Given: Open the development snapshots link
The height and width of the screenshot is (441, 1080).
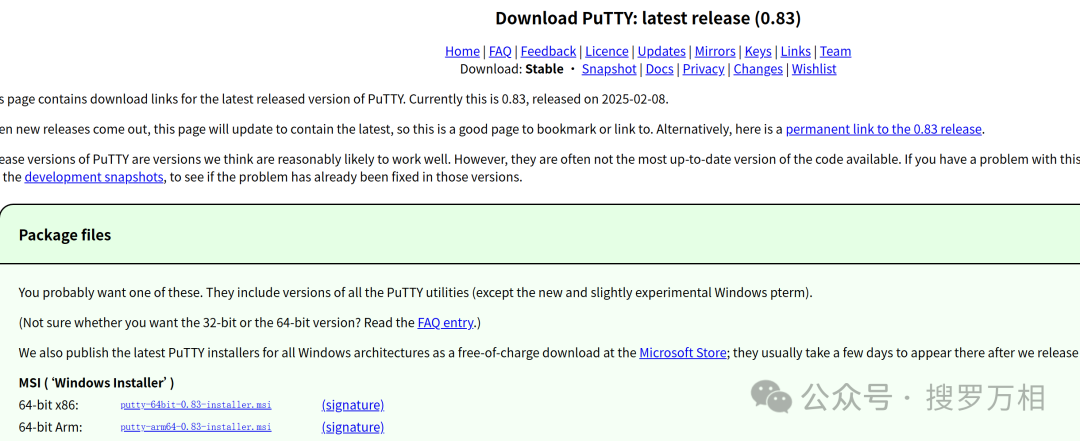Looking at the screenshot, I should 94,177.
